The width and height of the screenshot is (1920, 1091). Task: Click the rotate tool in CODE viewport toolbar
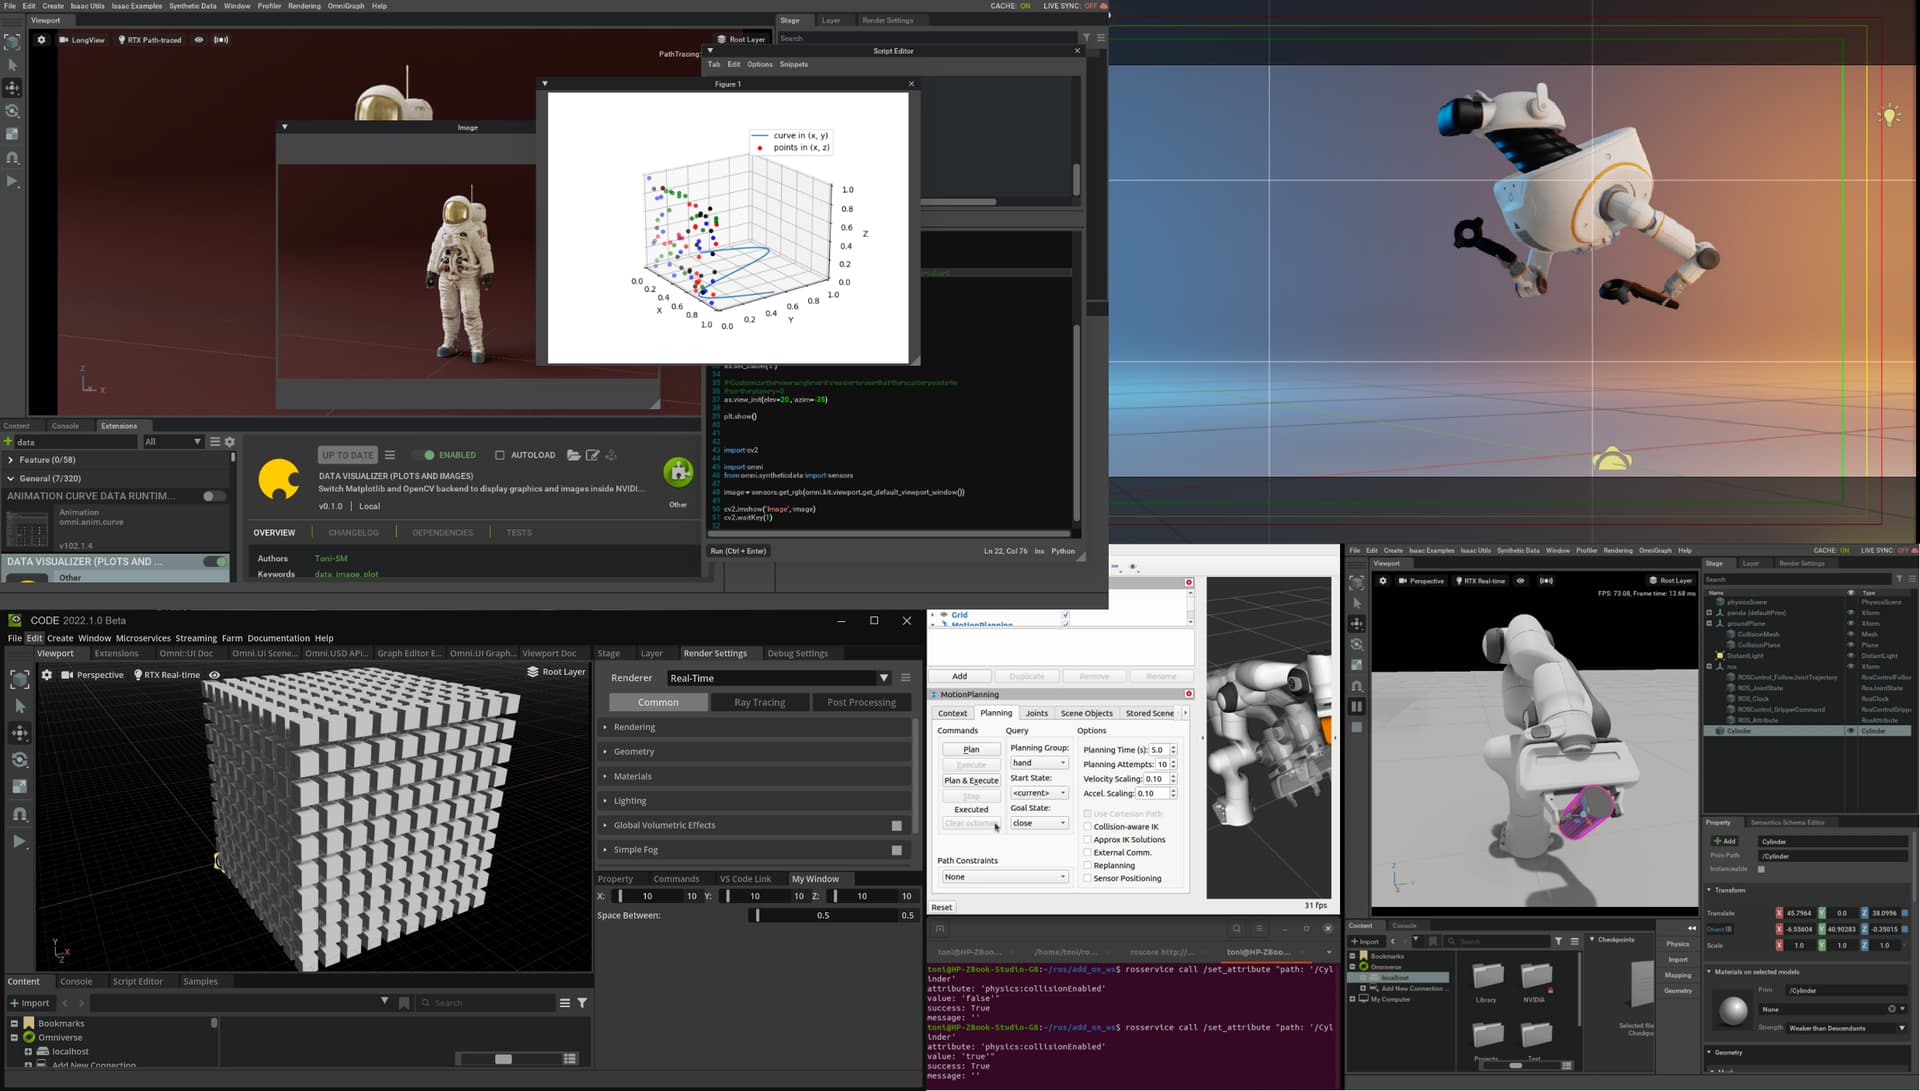click(20, 760)
